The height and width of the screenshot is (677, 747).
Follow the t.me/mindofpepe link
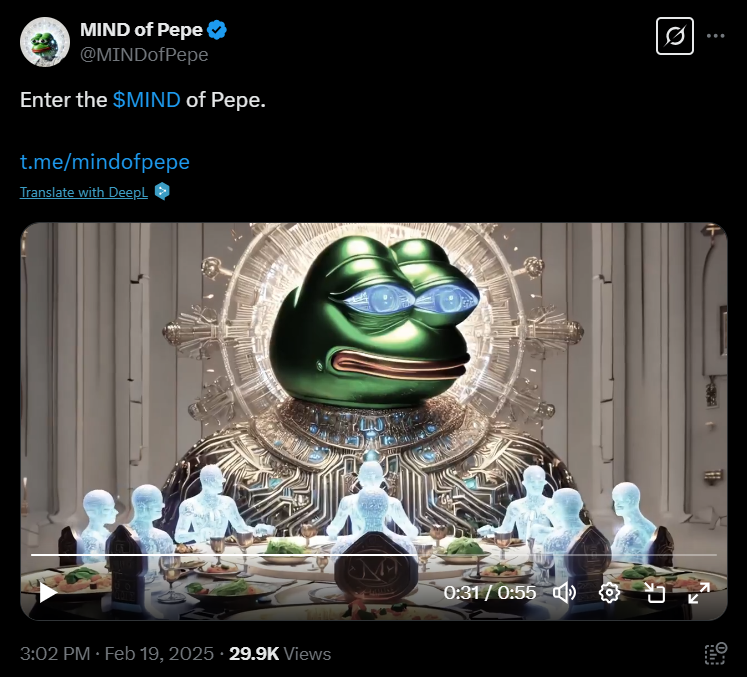pyautogui.click(x=105, y=162)
